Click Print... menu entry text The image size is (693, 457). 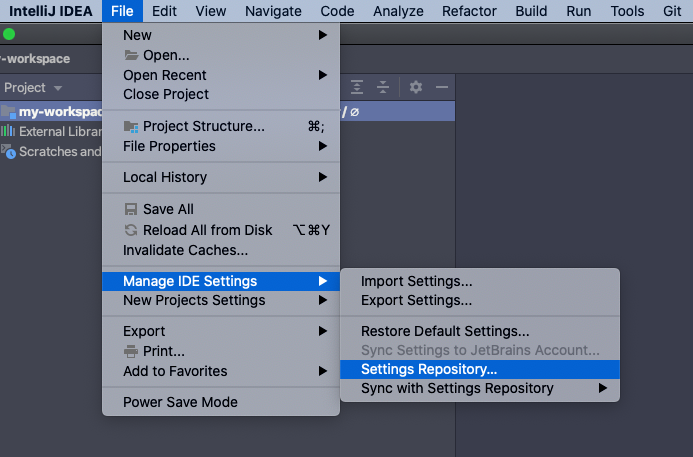click(164, 351)
